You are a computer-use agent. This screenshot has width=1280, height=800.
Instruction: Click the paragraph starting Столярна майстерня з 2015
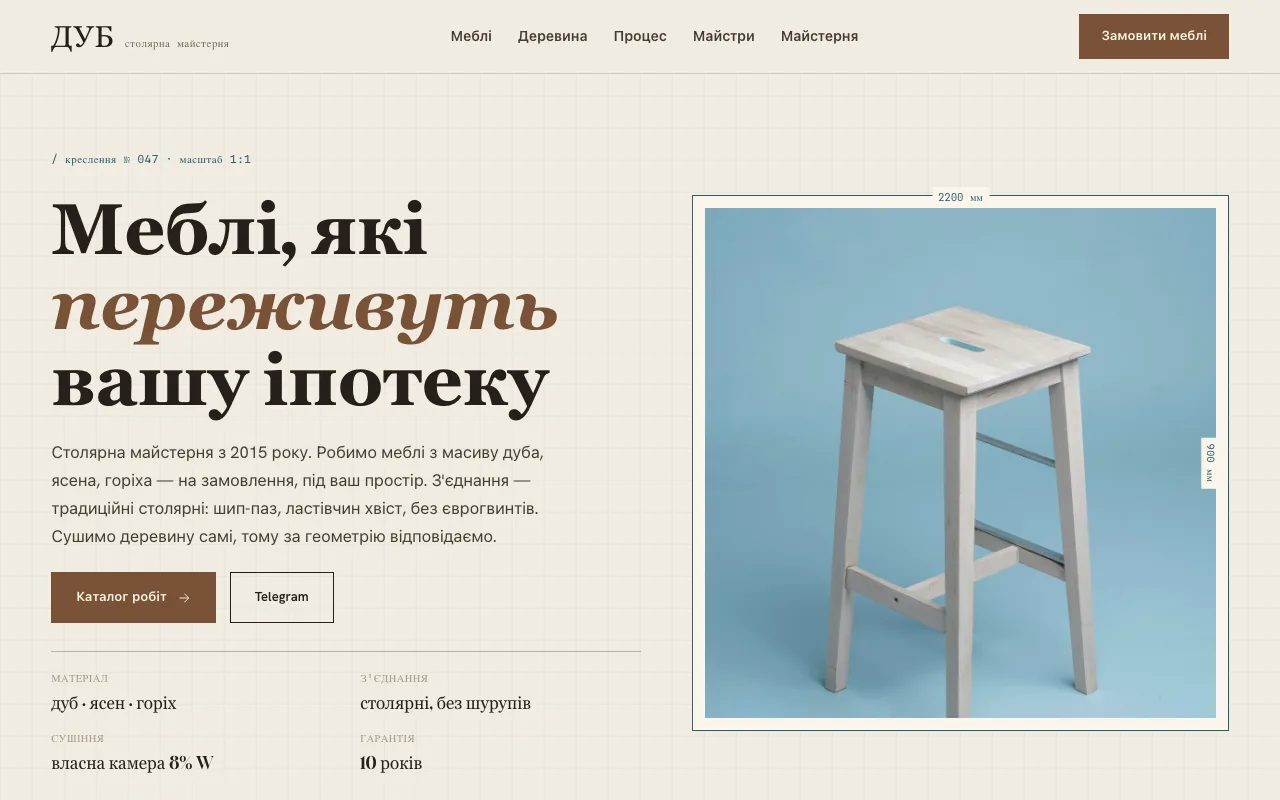coord(297,494)
